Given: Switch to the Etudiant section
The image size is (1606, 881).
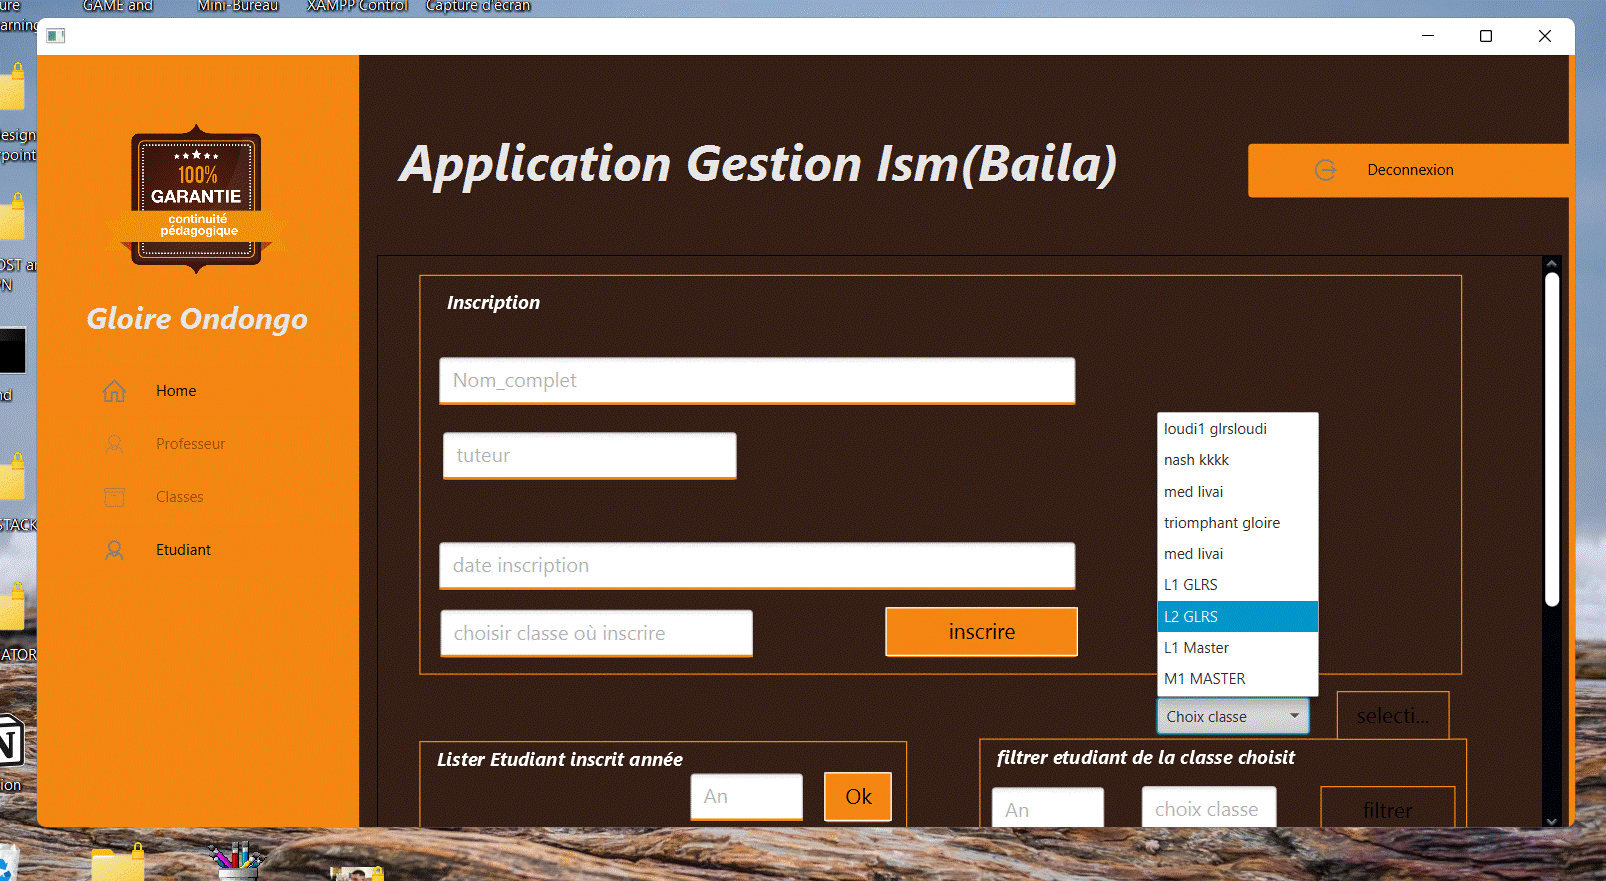Looking at the screenshot, I should [183, 550].
